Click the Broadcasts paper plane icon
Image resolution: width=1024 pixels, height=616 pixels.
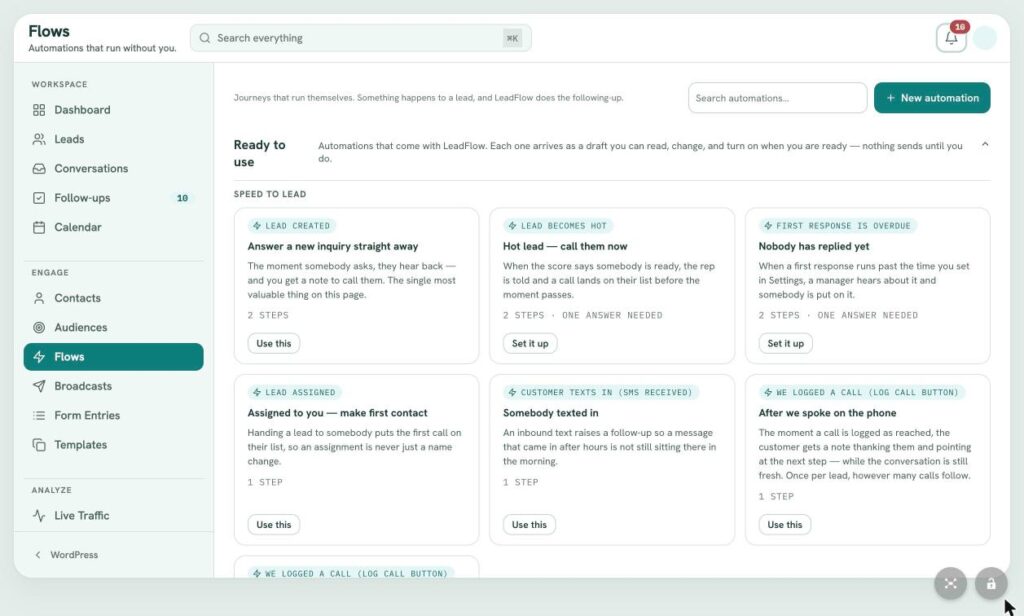coord(39,386)
